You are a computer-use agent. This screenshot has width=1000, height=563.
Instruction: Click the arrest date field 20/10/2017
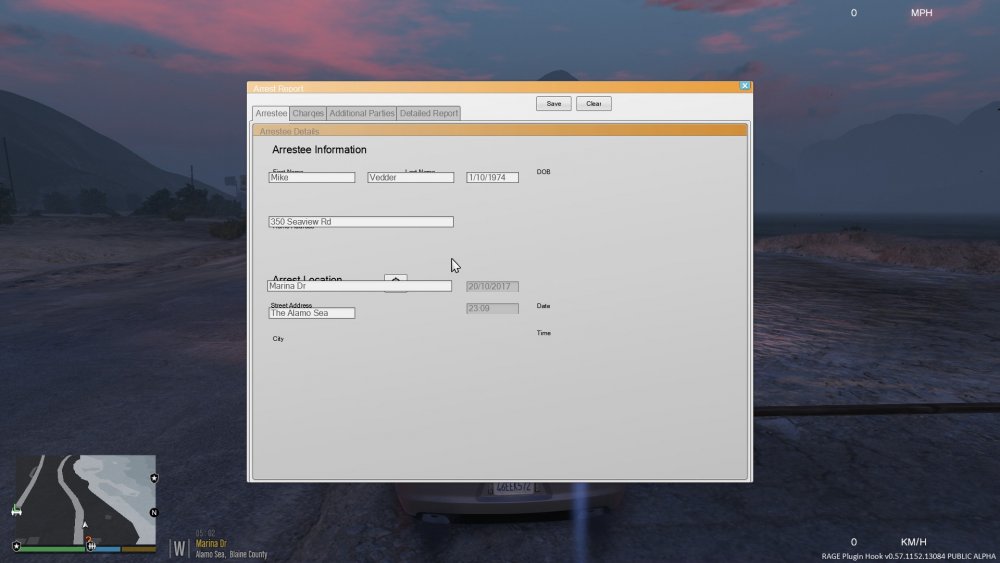pos(492,286)
